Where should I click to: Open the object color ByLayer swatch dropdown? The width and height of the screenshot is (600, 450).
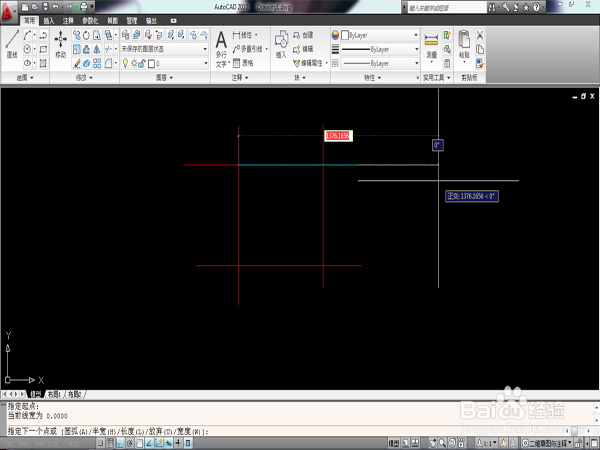(380, 35)
